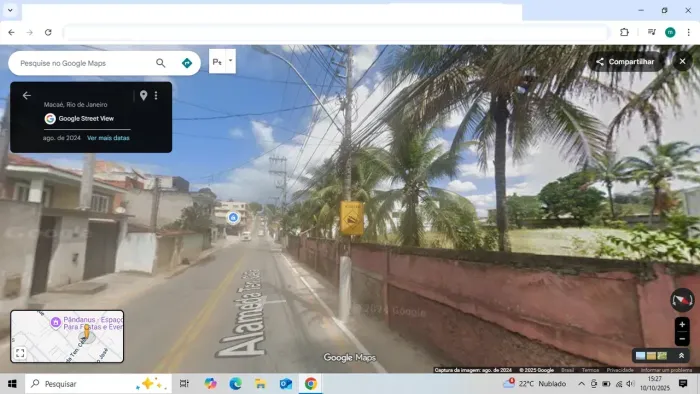
Task: Open the notification center icon
Action: coord(683,384)
